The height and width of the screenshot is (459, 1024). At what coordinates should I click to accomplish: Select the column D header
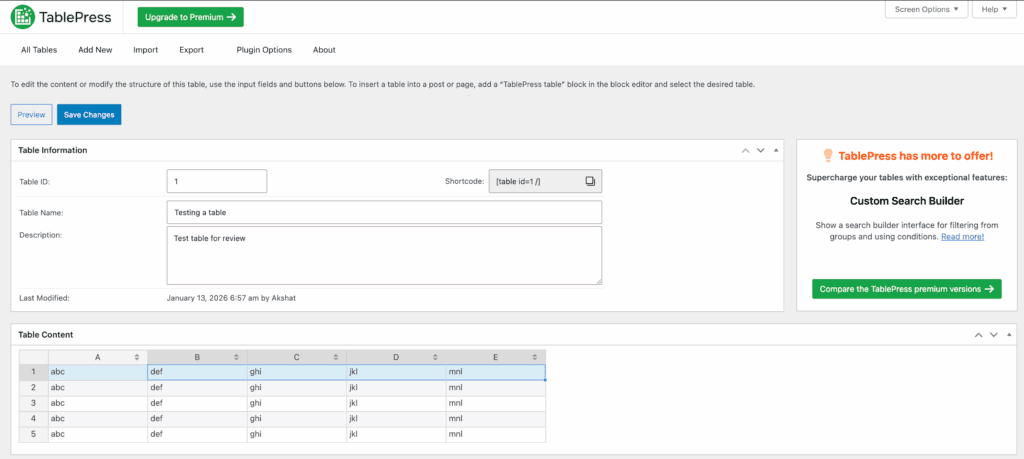coord(396,357)
